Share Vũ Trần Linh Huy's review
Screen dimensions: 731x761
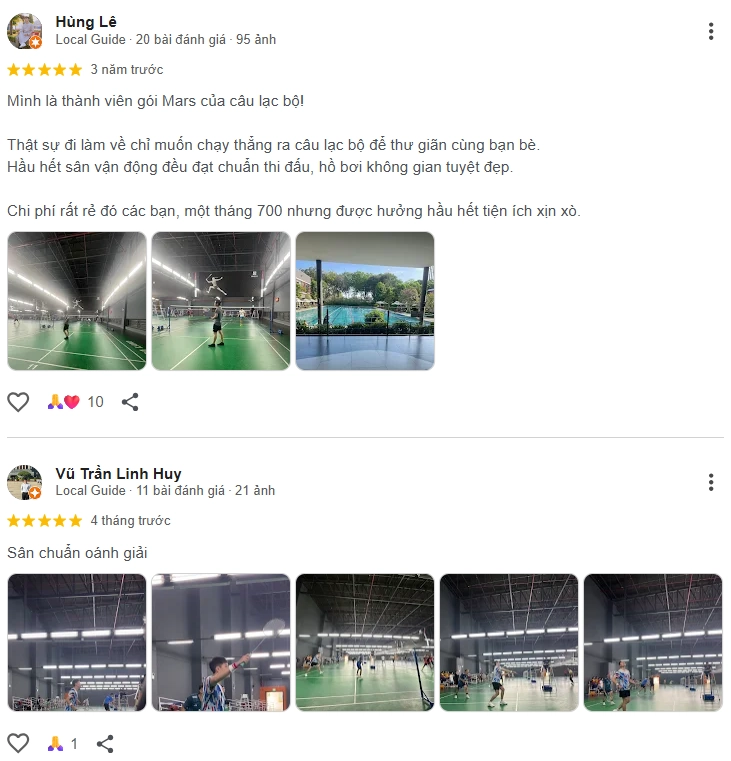[x=105, y=743]
